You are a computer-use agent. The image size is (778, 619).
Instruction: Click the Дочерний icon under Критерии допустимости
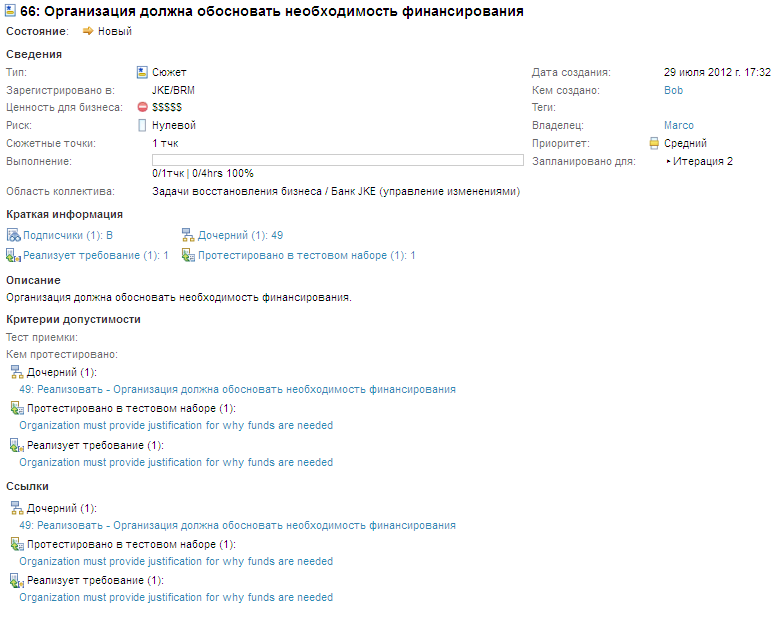[17, 372]
